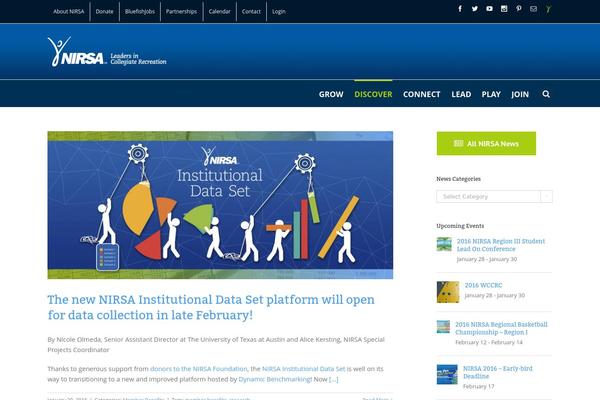The height and width of the screenshot is (400, 600).
Task: Open the LEAD main menu
Action: (x=461, y=94)
